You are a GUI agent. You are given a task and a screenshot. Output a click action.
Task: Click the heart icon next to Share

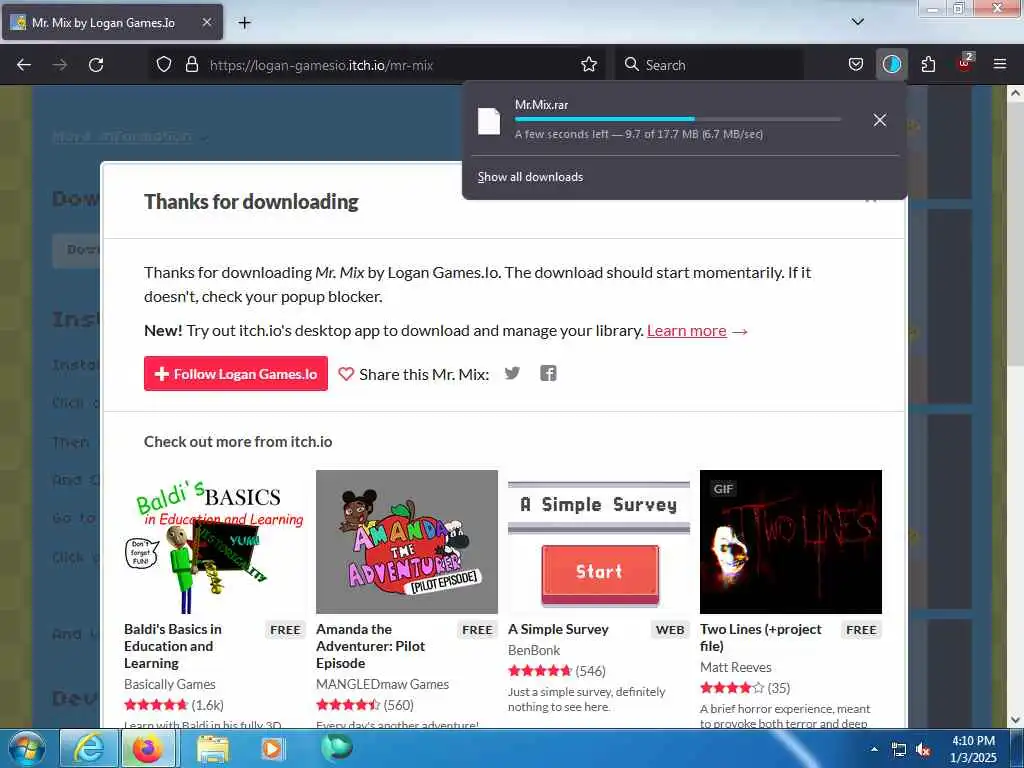[345, 374]
